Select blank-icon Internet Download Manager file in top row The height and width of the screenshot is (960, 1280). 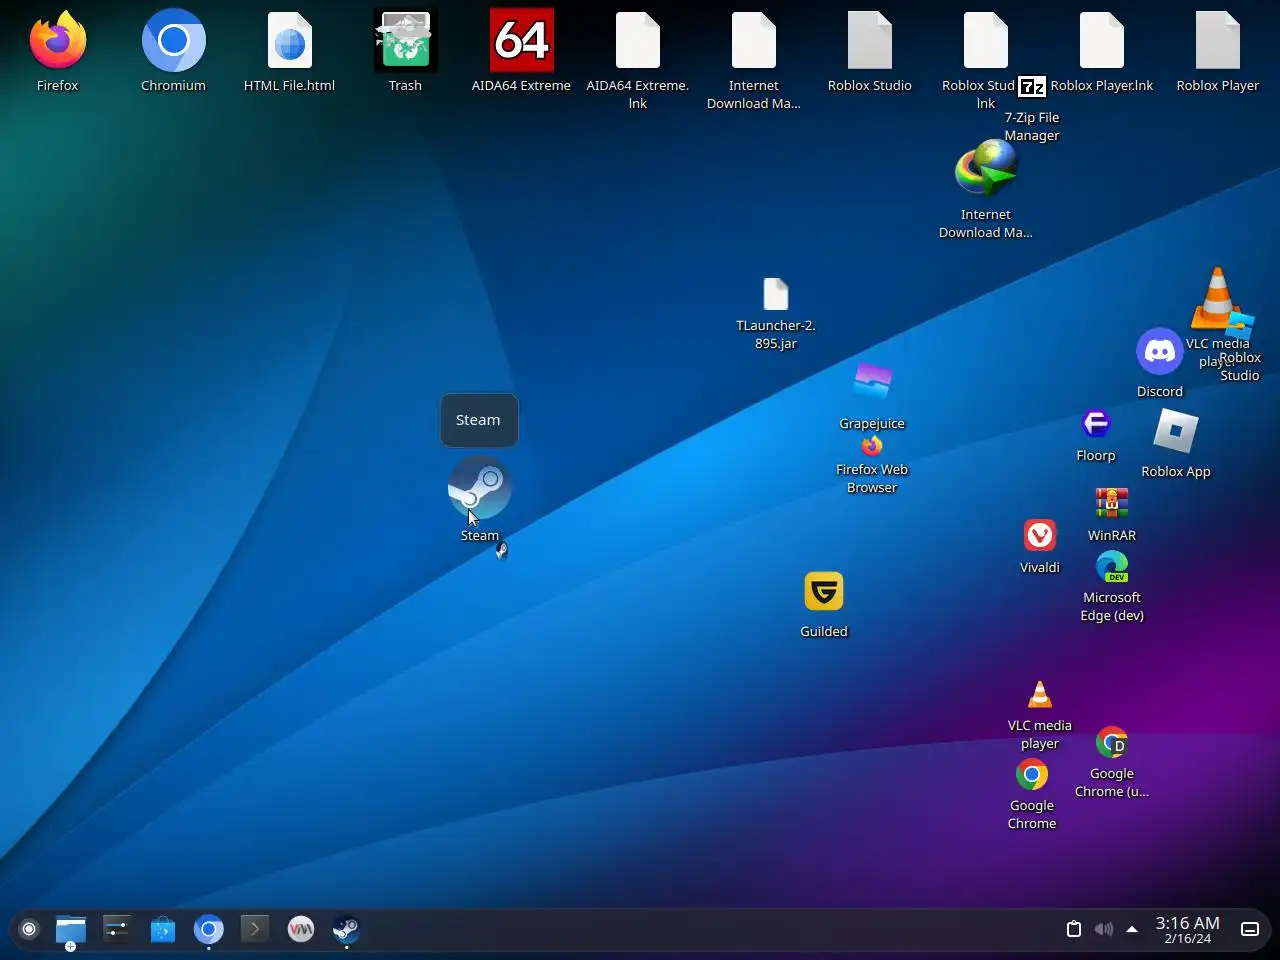click(754, 41)
